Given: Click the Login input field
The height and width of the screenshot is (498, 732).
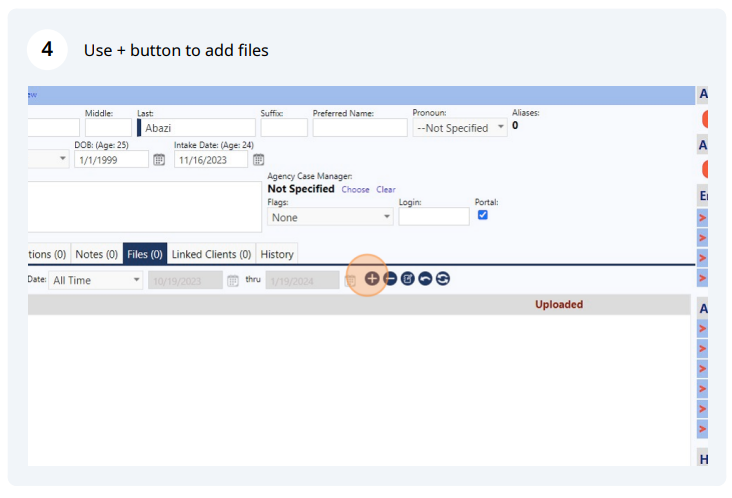Looking at the screenshot, I should pyautogui.click(x=434, y=217).
